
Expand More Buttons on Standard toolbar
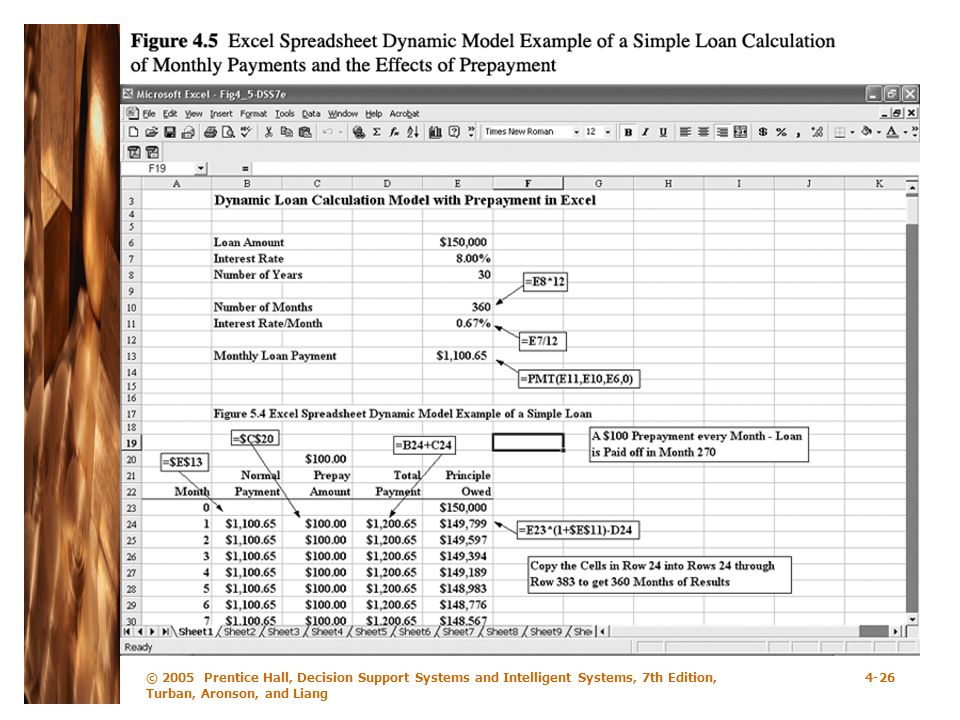tap(471, 131)
